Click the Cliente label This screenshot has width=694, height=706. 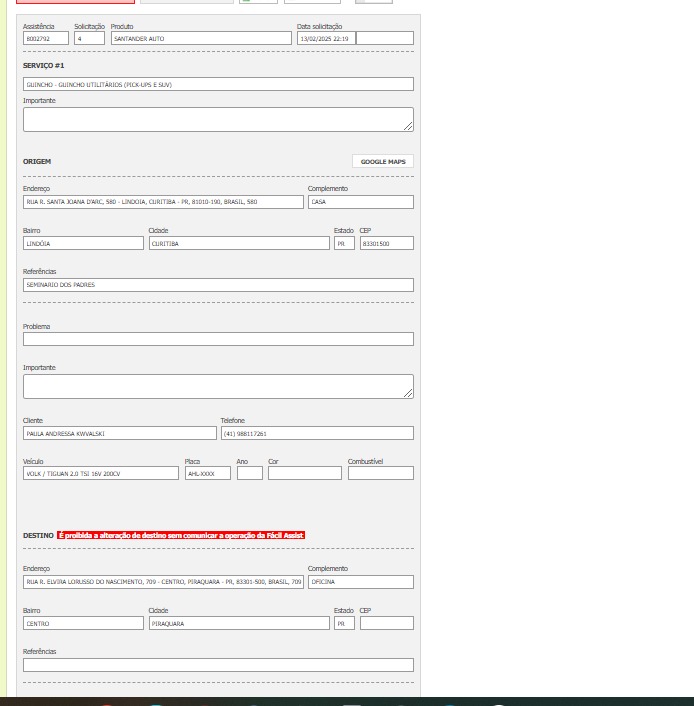(x=33, y=421)
